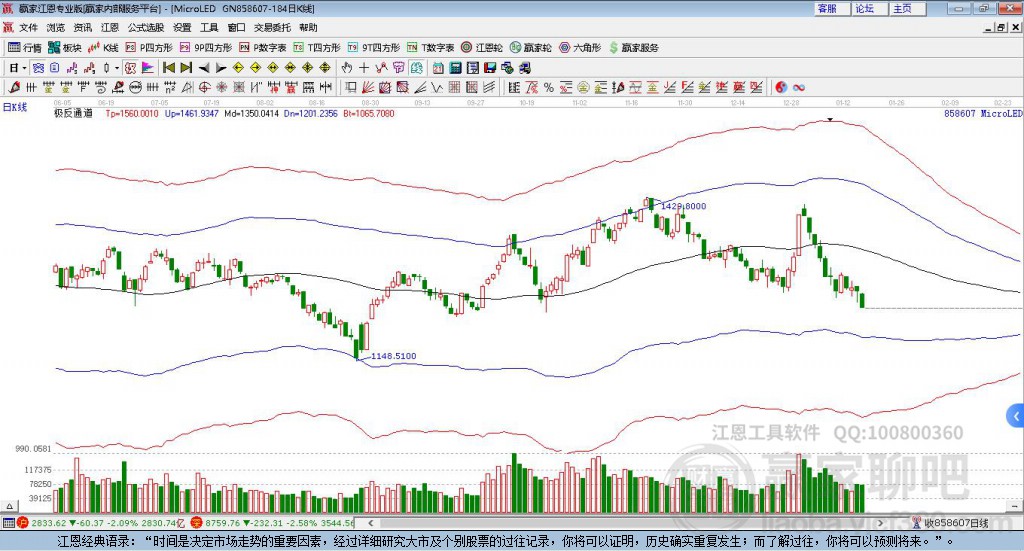Open the calendar icon
The image size is (1024, 551).
pyautogui.click(x=438, y=68)
